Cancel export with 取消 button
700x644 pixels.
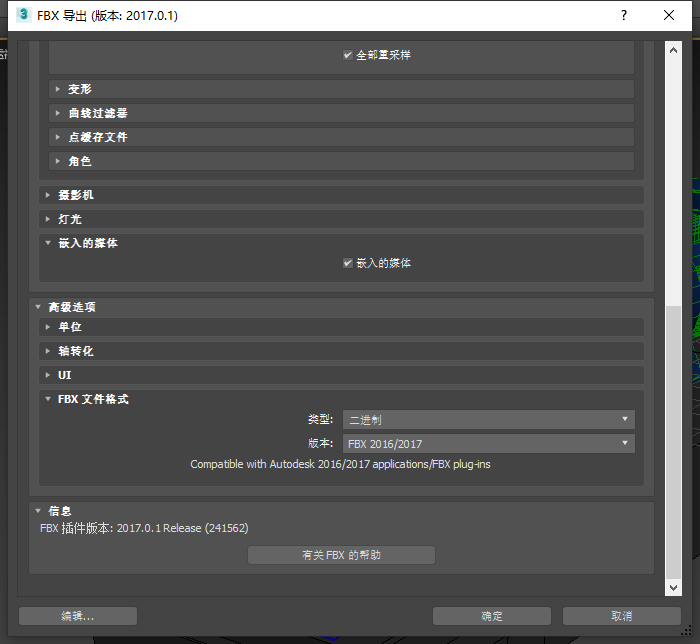point(621,616)
